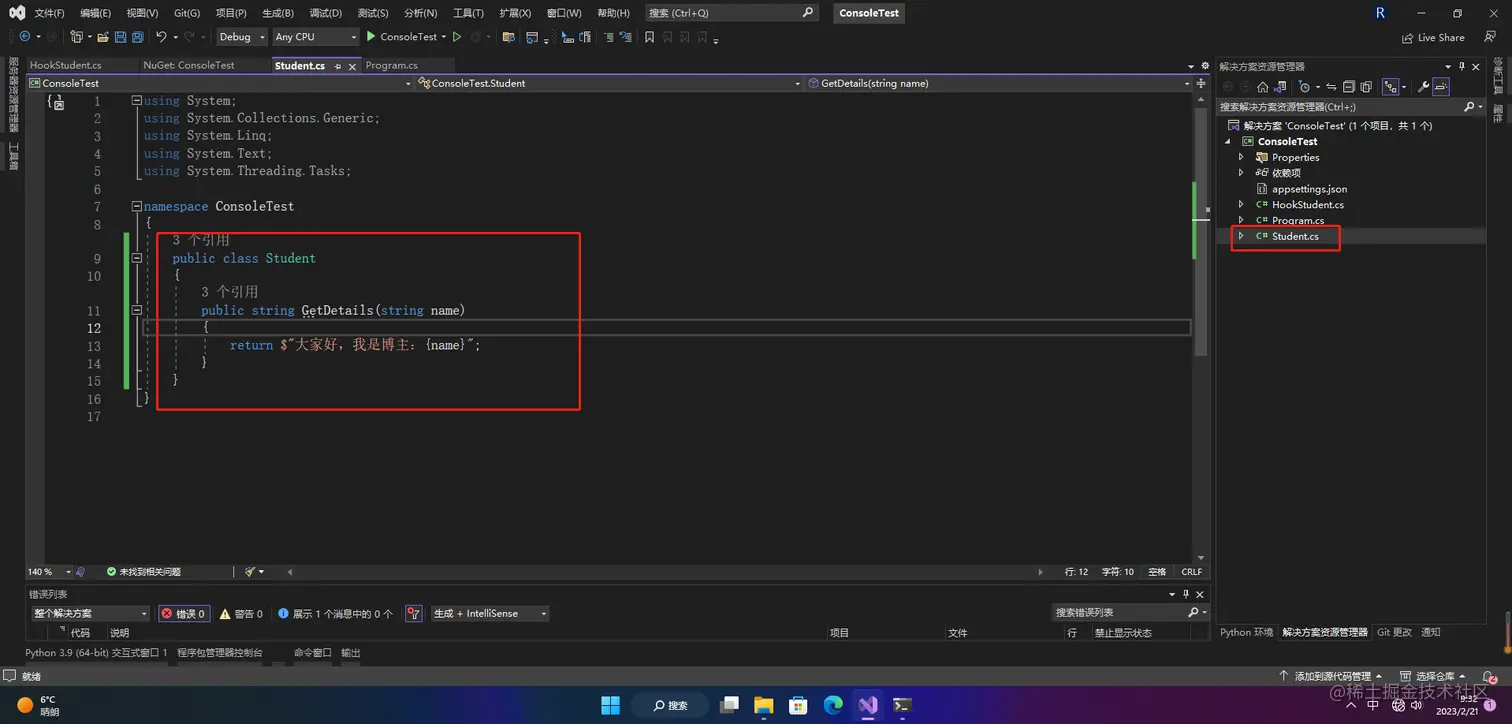The image size is (1512, 724).
Task: Open the GetDetails member dropdown
Action: (x=1000, y=83)
